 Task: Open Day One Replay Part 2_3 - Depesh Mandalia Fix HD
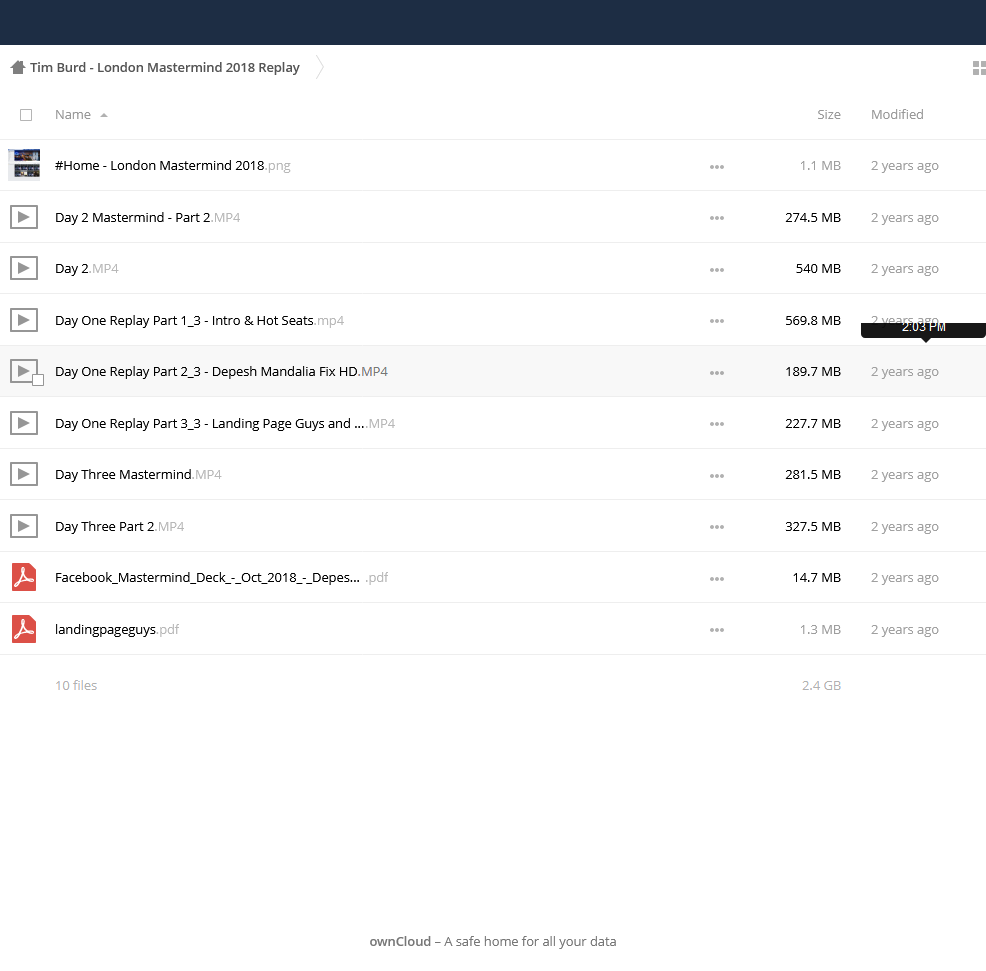pyautogui.click(x=221, y=372)
